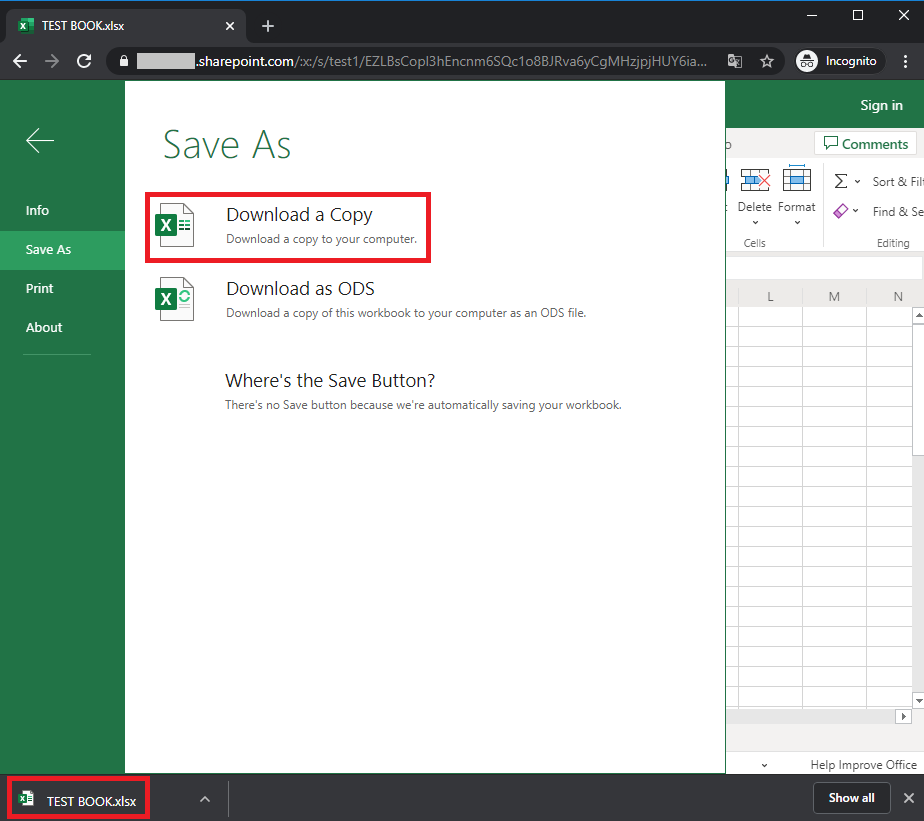Click the back arrow in the green sidebar
Viewport: 924px width, 821px height.
(40, 140)
